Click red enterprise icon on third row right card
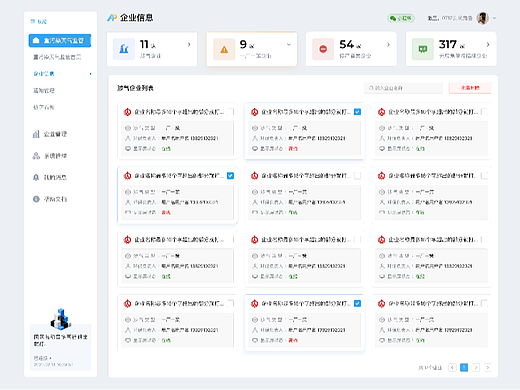 coord(381,240)
